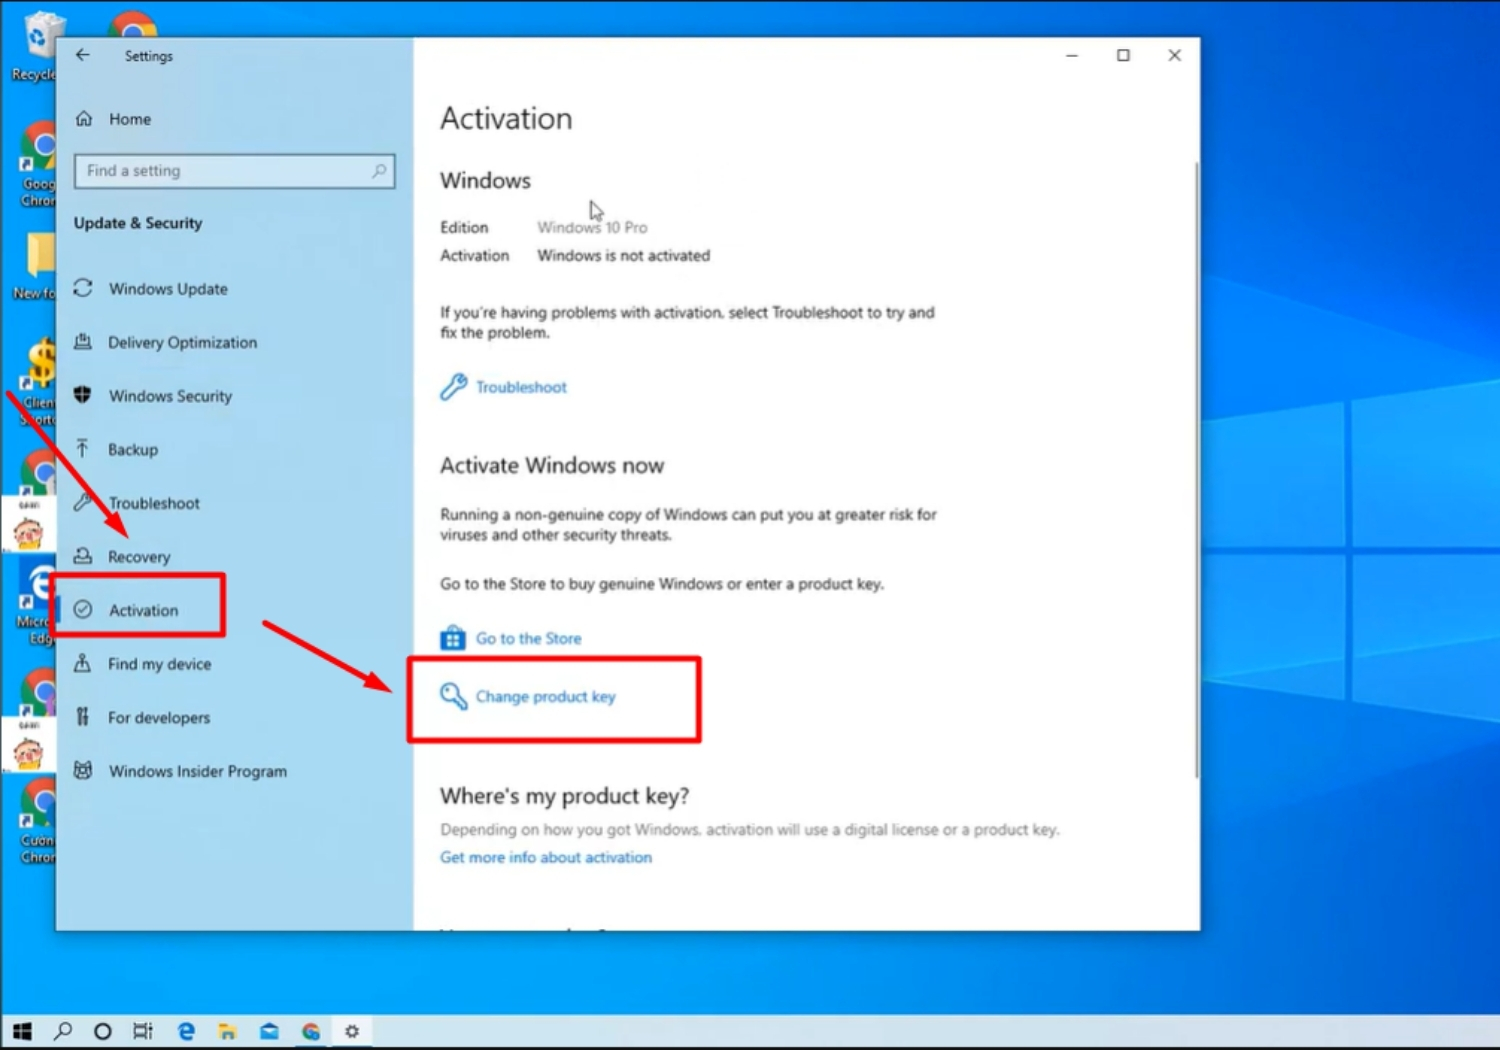
Task: Open Windows Insider Program settings
Action: point(197,772)
